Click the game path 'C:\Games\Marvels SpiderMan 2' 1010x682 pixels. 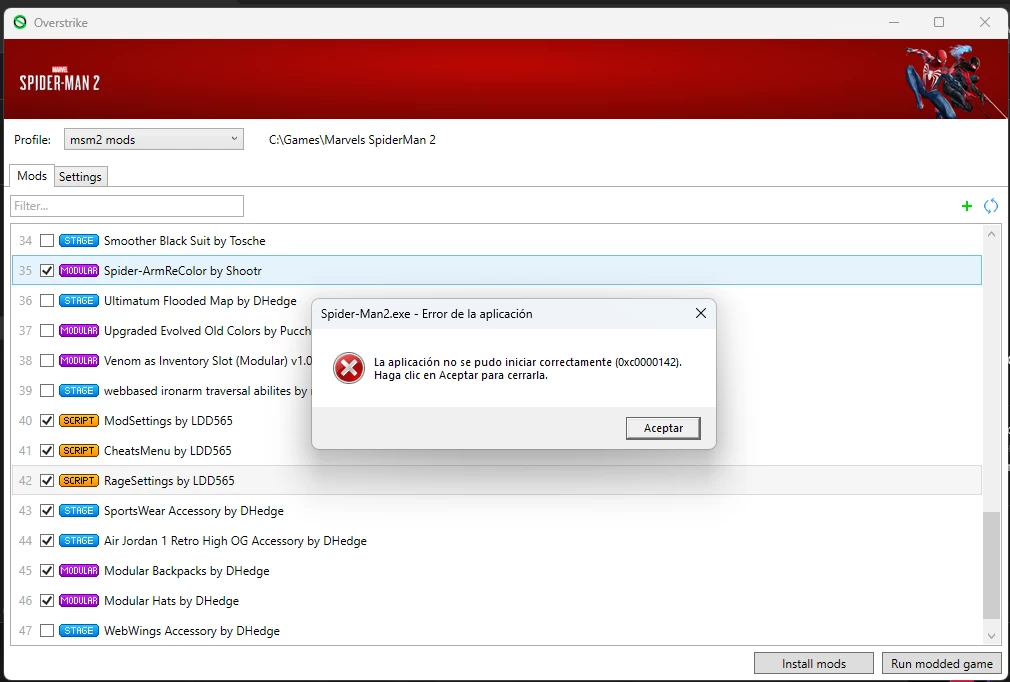point(352,140)
